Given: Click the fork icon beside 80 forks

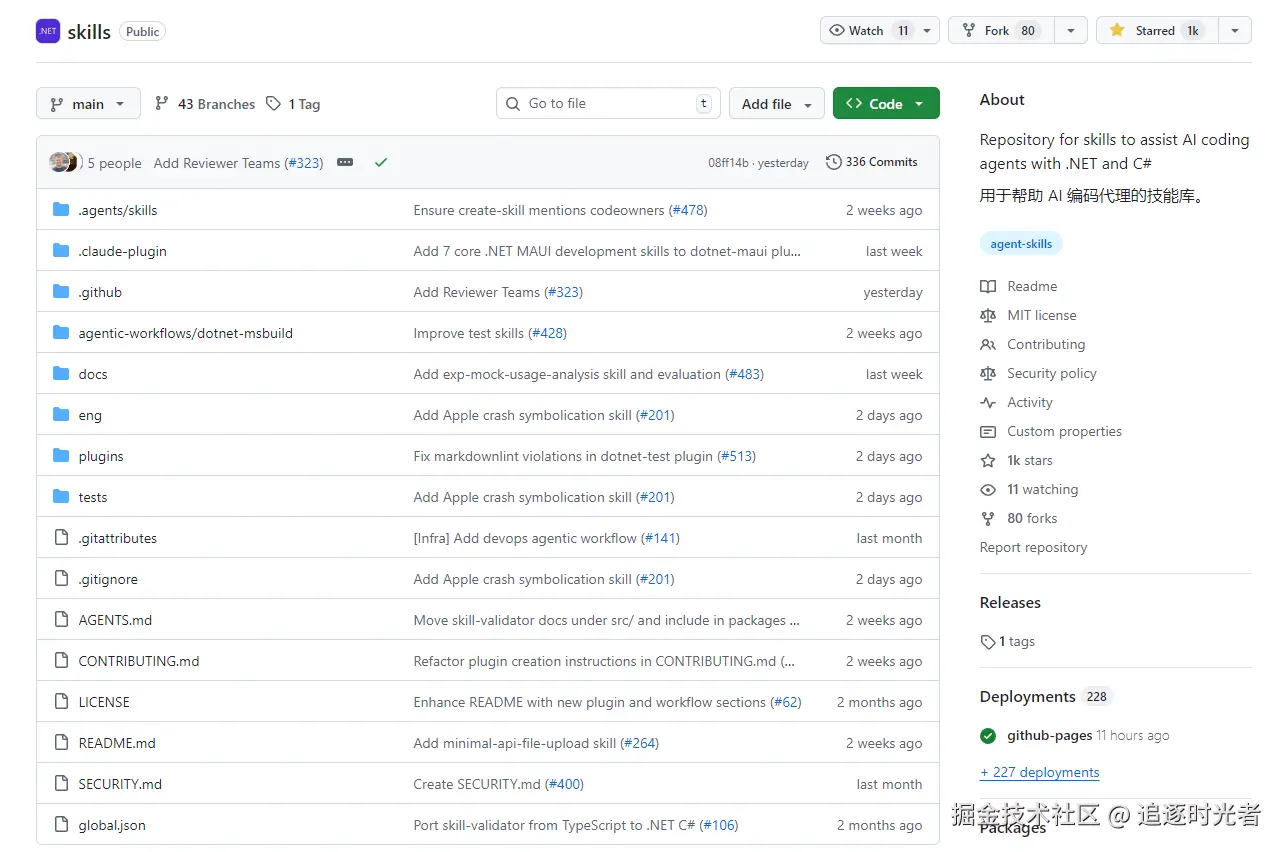Looking at the screenshot, I should 988,518.
